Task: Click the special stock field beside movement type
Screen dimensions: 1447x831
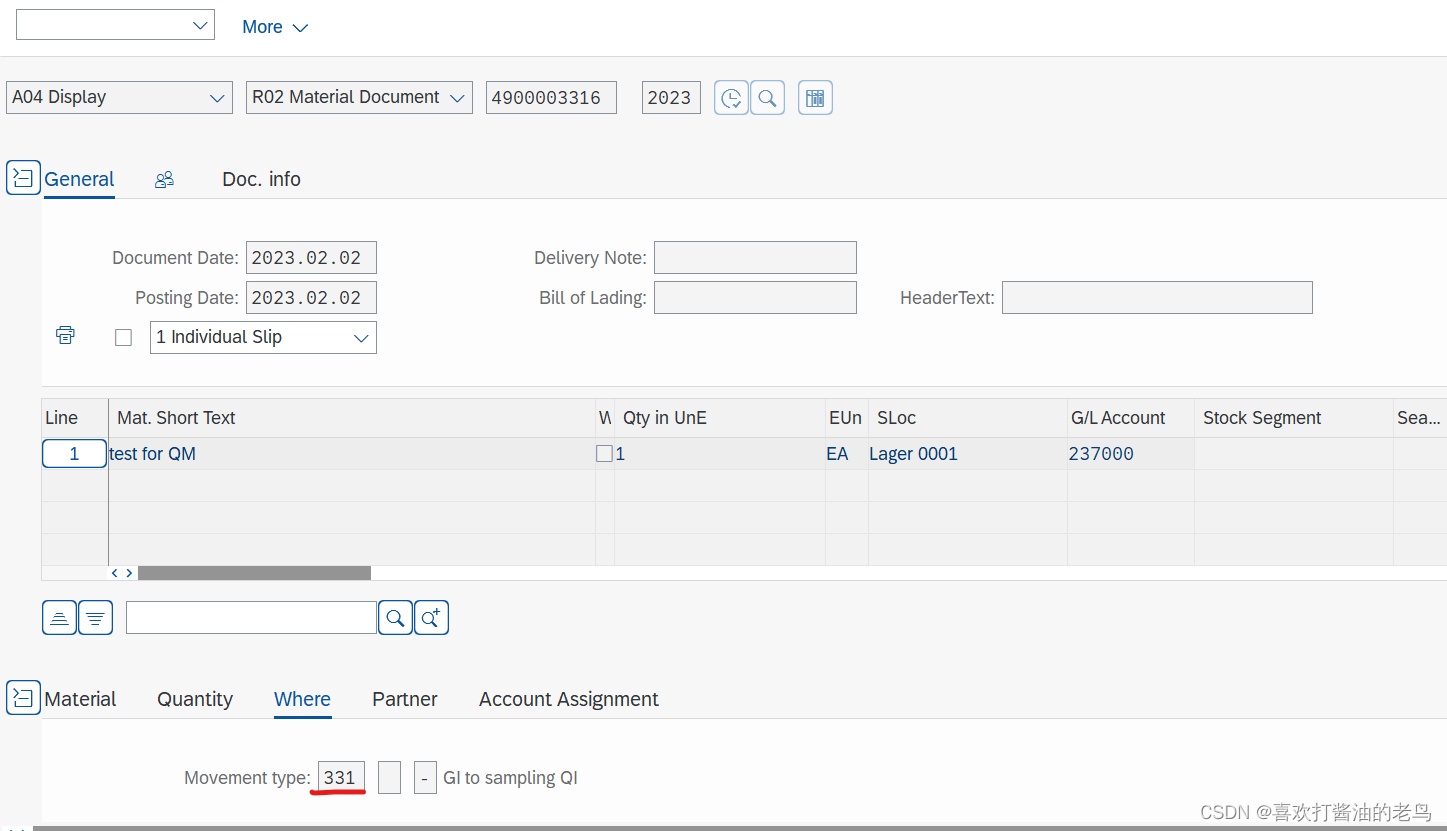Action: (389, 777)
